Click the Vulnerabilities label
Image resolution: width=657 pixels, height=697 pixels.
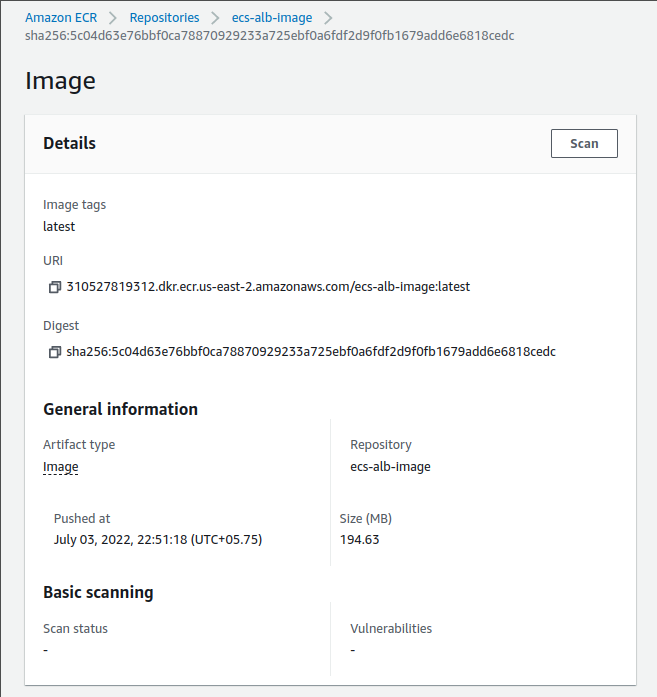(x=391, y=629)
